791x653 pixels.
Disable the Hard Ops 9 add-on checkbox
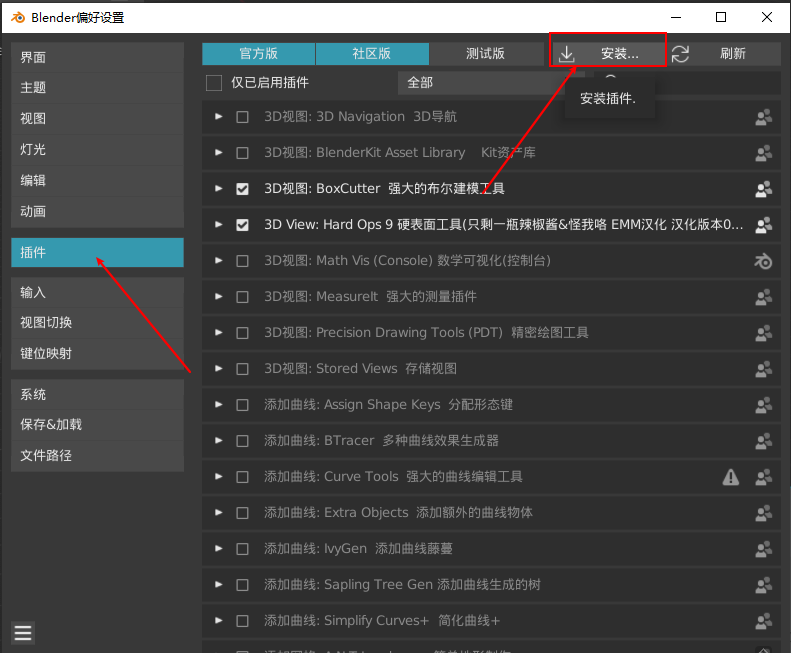242,225
